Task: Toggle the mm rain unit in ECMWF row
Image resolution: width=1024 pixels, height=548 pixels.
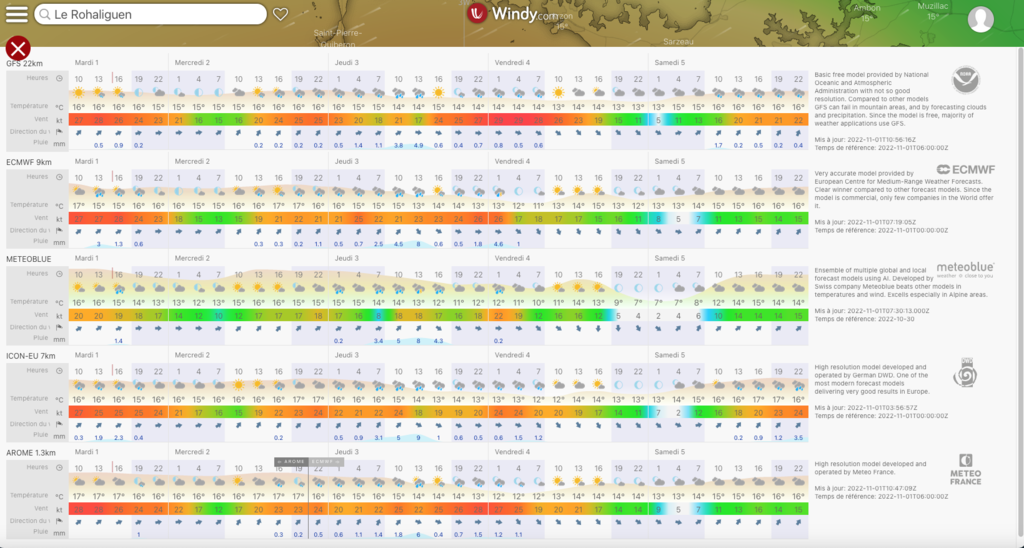Action: [x=59, y=242]
